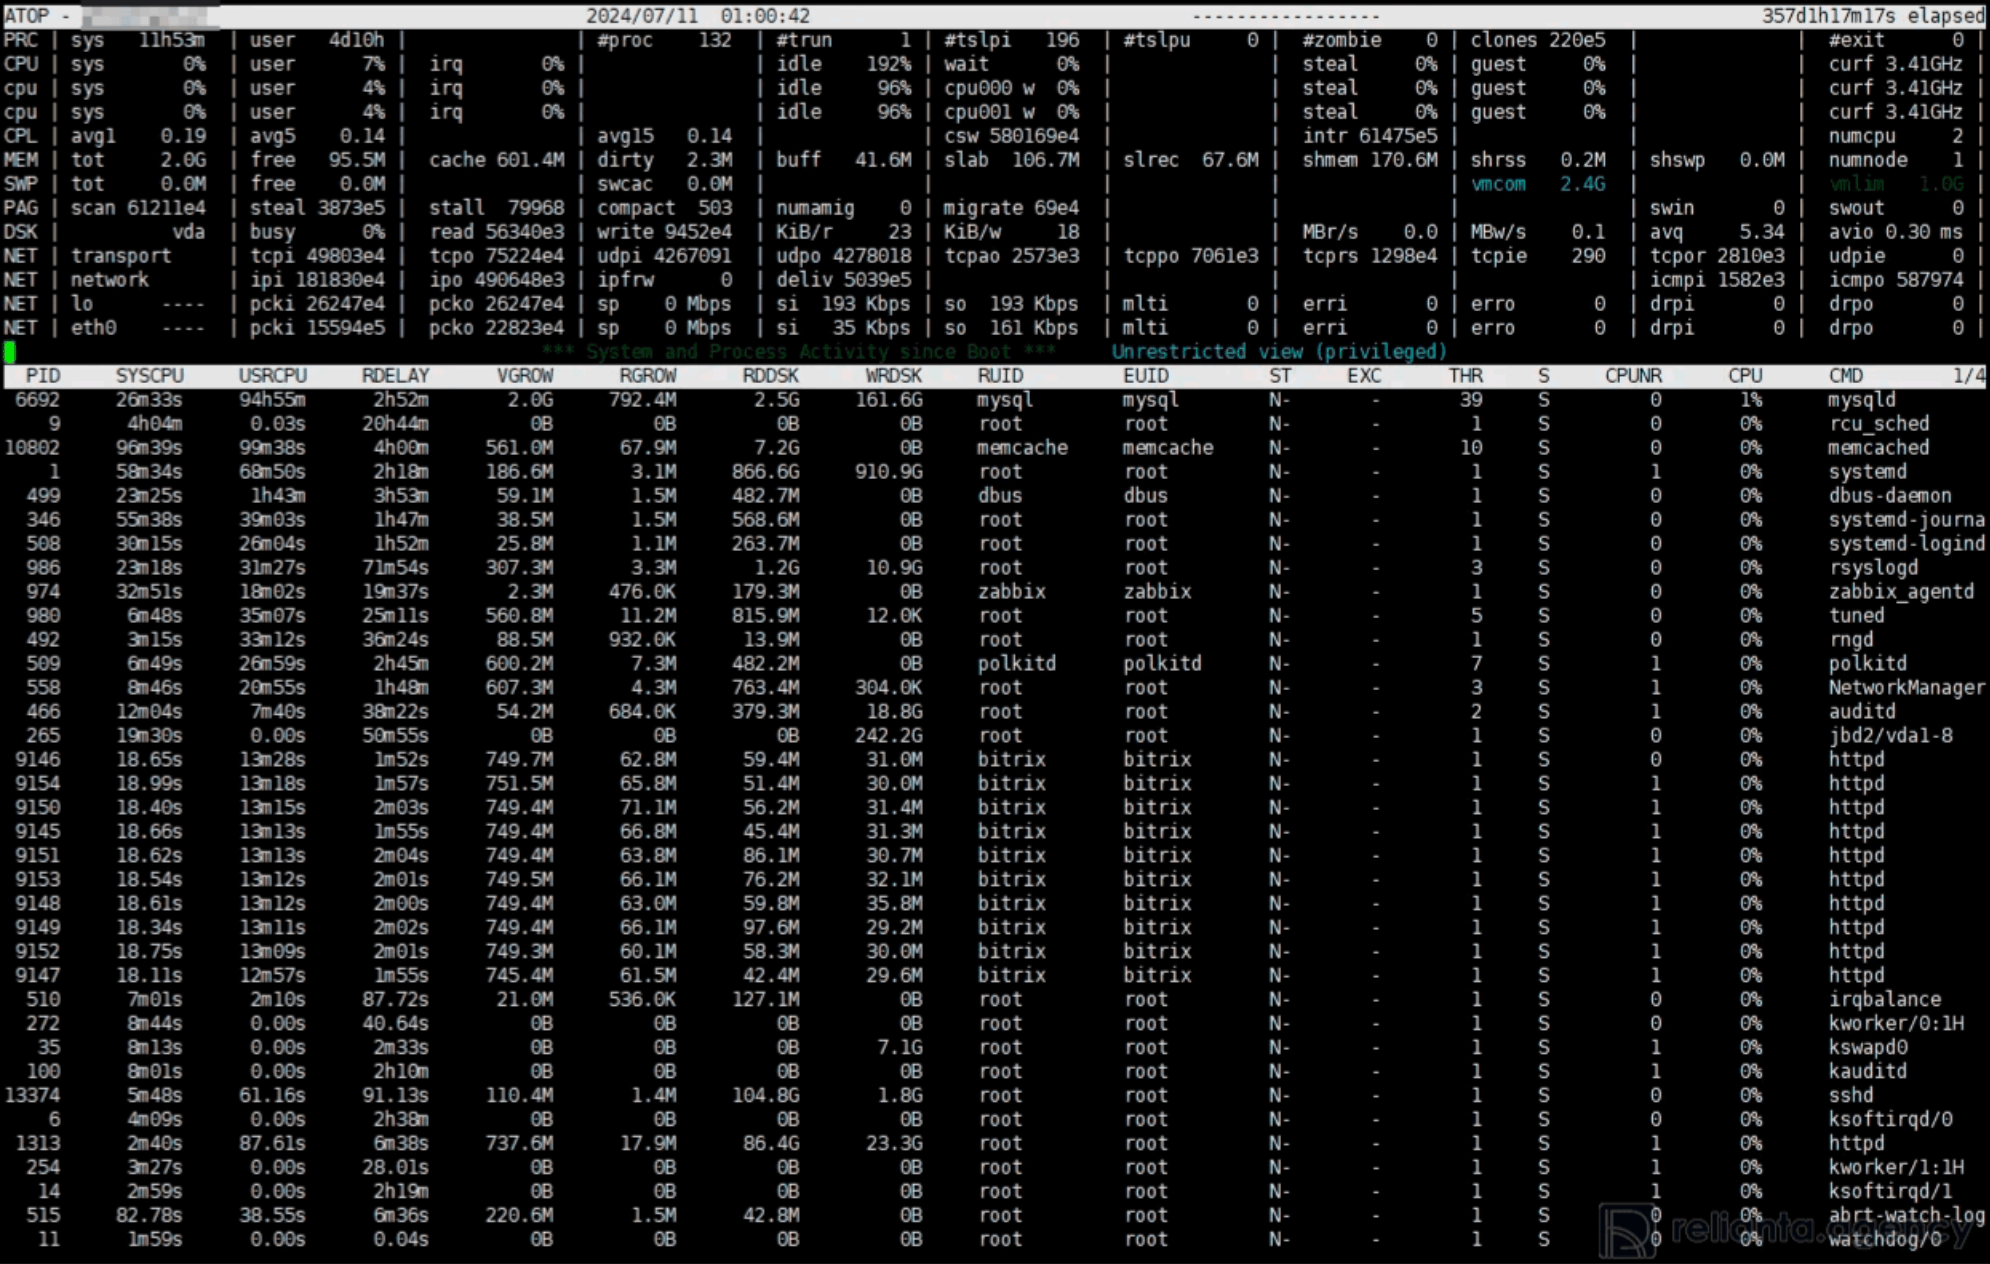
Task: Select the NetworkManager process command
Action: pos(1905,688)
